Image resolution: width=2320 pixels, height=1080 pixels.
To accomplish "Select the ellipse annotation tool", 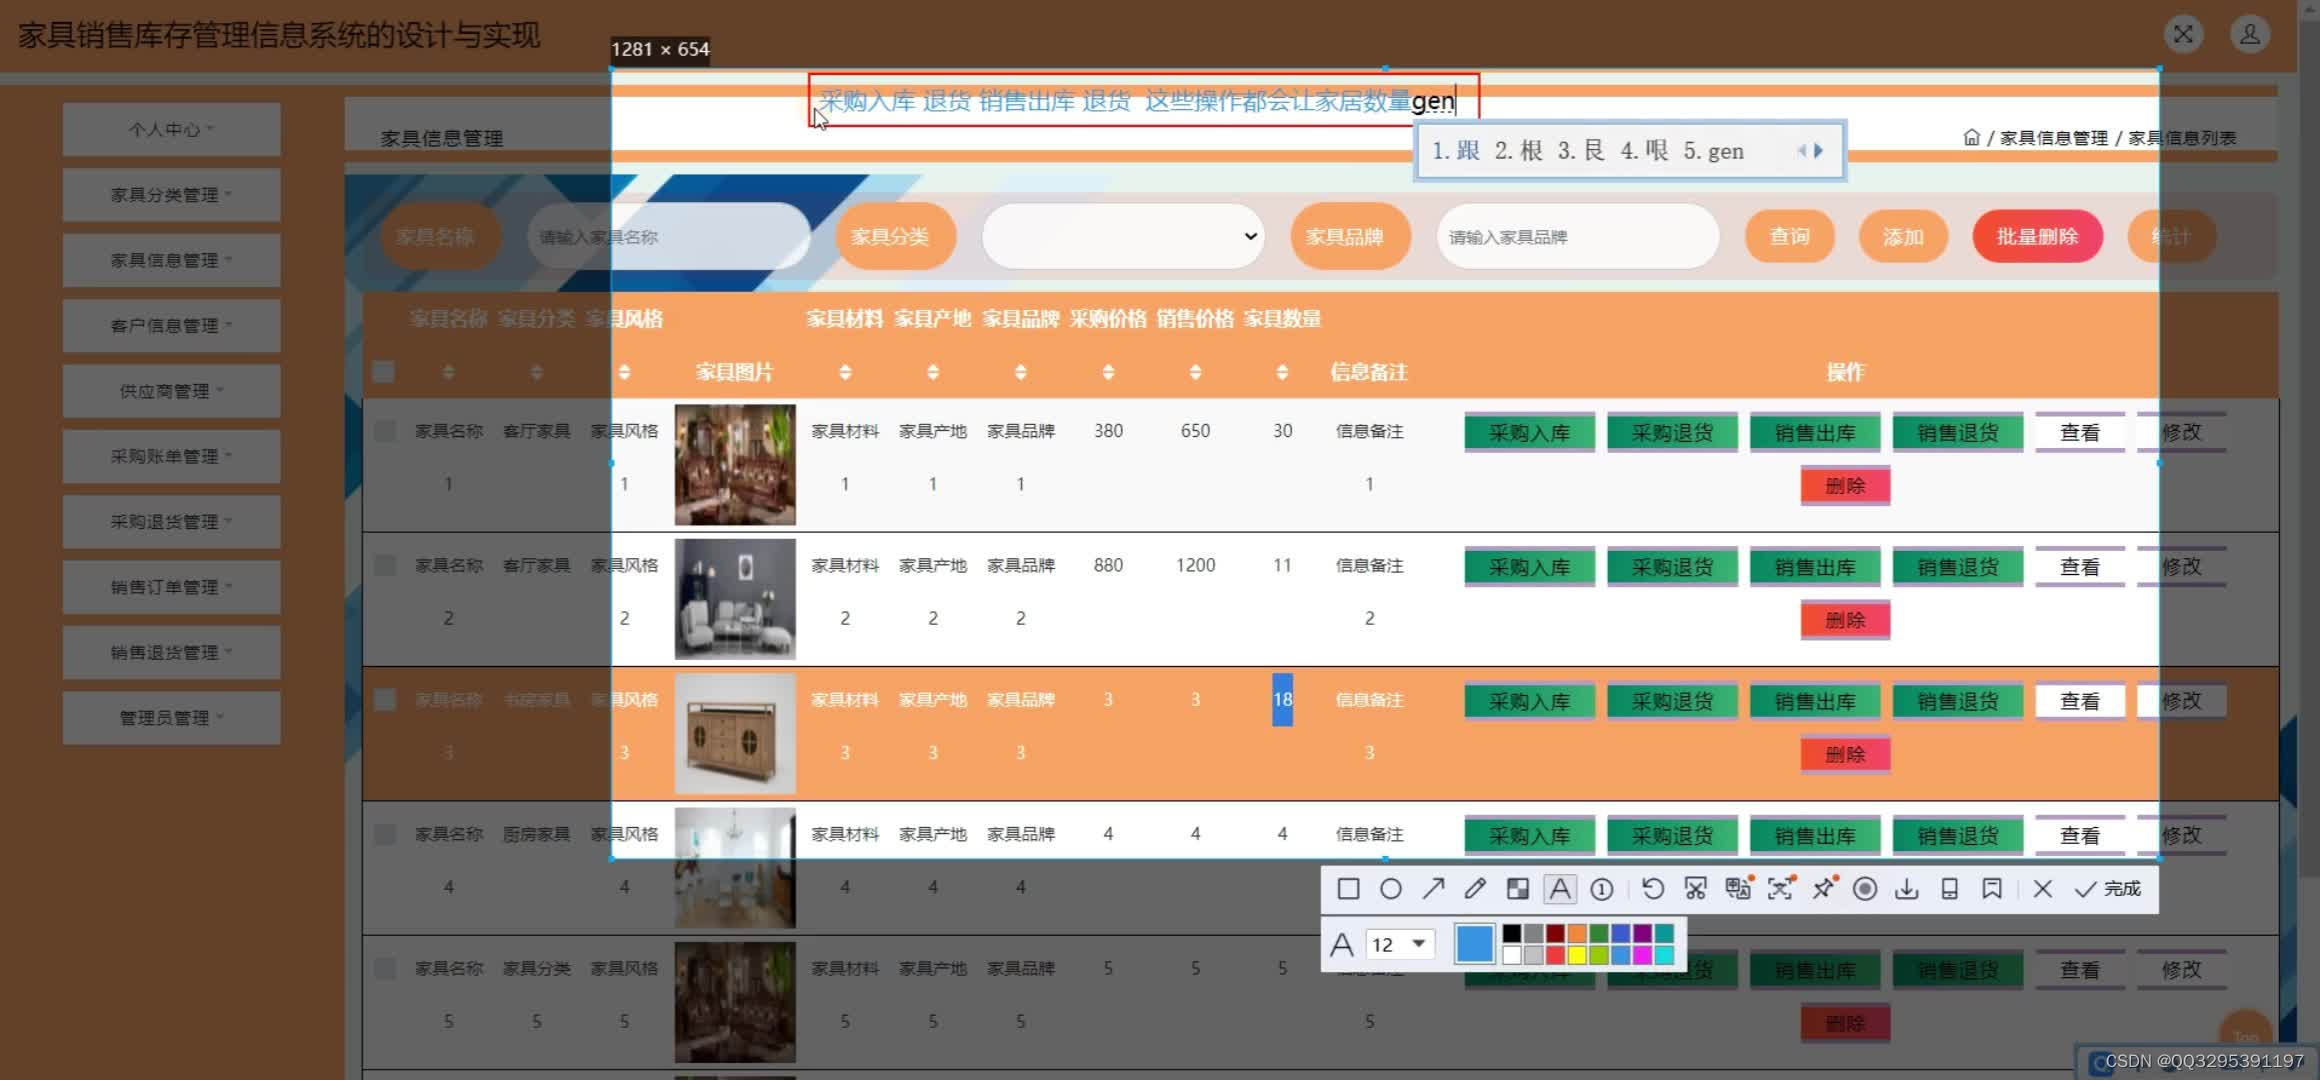I will point(1391,889).
